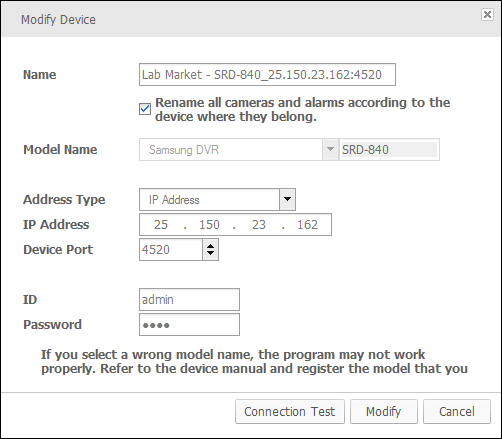Viewport: 502px width, 439px height.
Task: Confirm changes with Modify button
Action: (384, 412)
